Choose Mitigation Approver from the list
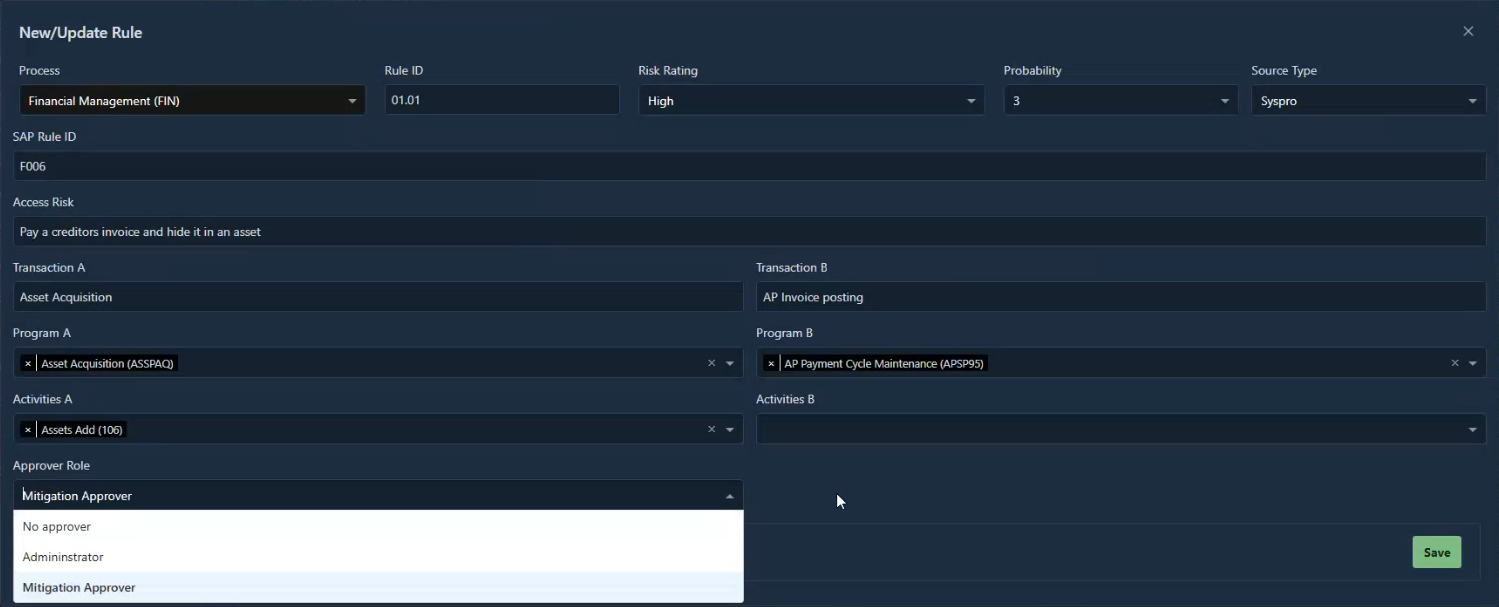Screen dimensions: 1499x607 pyautogui.click(x=378, y=587)
